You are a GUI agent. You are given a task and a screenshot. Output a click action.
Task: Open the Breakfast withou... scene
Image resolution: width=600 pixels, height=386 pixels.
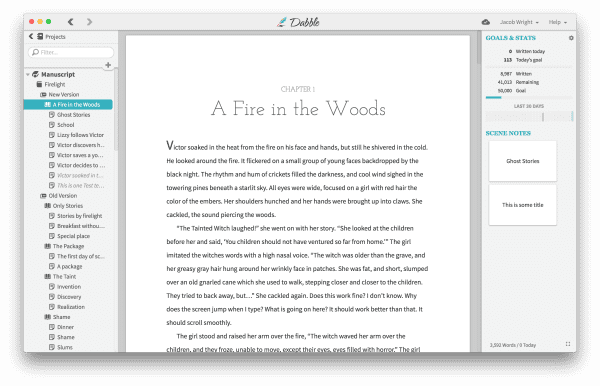pos(81,226)
